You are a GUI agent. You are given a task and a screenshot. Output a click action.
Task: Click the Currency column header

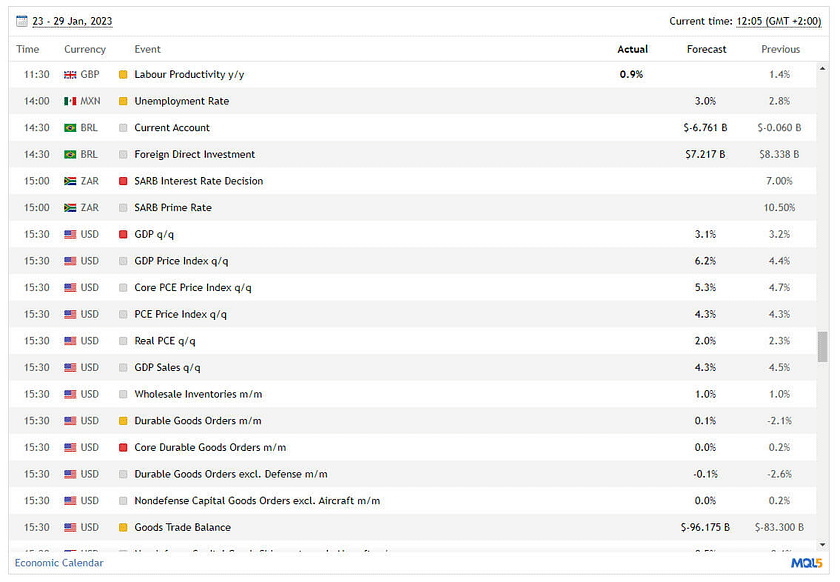click(85, 49)
